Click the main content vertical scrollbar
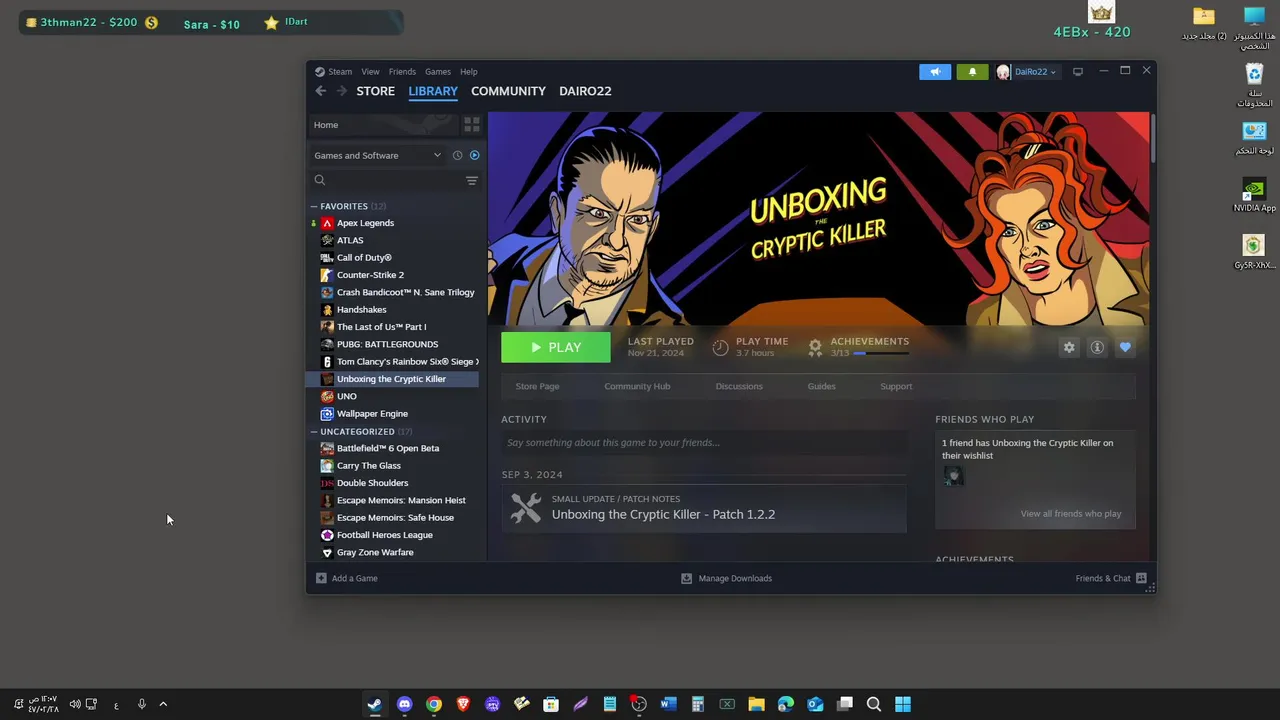 1152,137
